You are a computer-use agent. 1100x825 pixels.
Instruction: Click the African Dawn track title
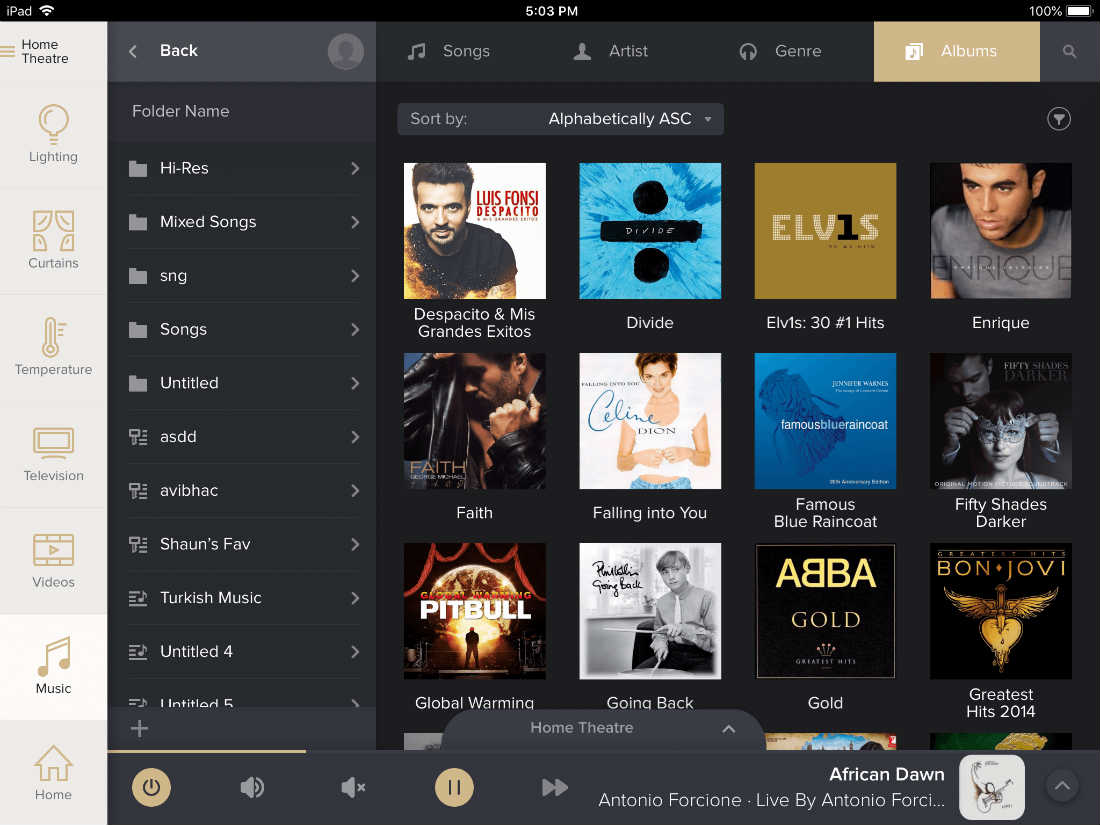pos(887,774)
